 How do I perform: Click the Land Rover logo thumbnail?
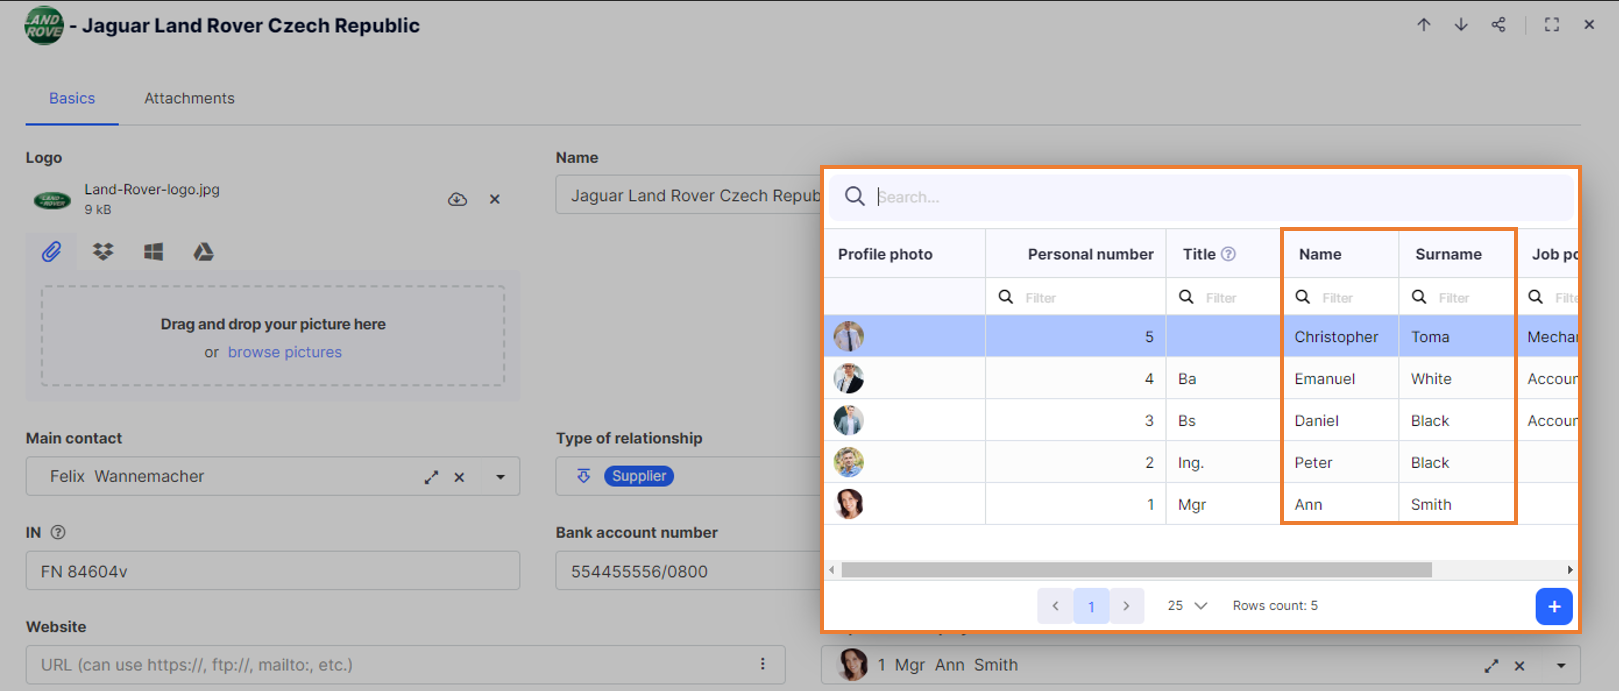(x=52, y=200)
